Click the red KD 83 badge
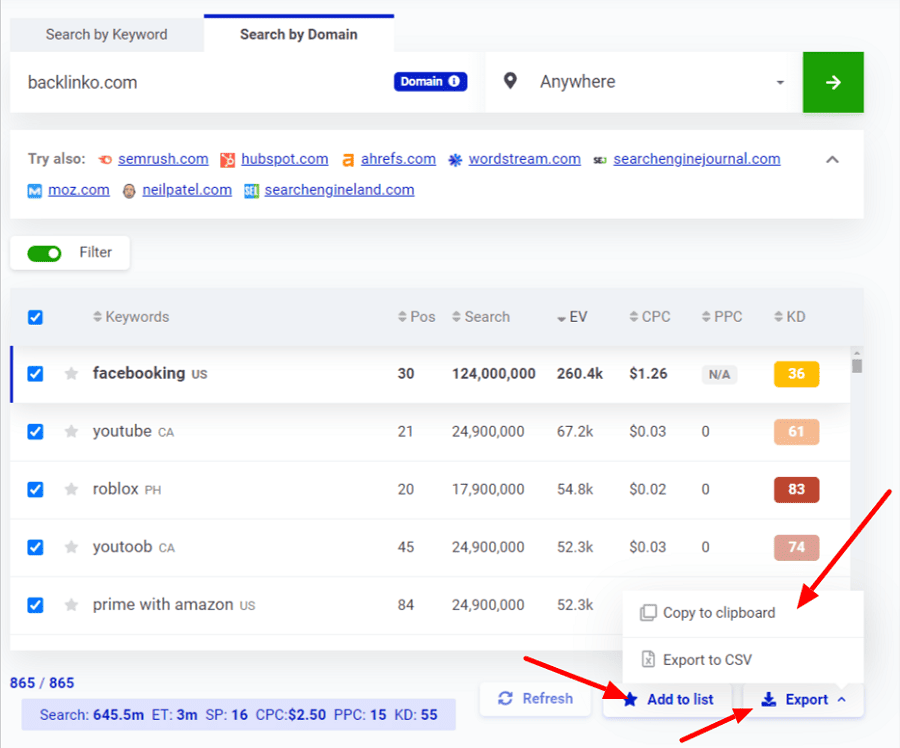The width and height of the screenshot is (900, 748). click(796, 490)
